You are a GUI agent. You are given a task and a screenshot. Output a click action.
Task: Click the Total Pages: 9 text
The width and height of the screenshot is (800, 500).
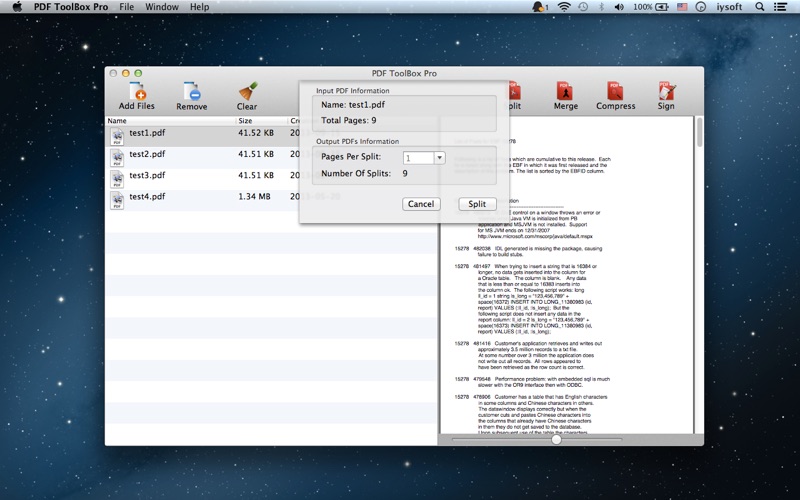[348, 120]
